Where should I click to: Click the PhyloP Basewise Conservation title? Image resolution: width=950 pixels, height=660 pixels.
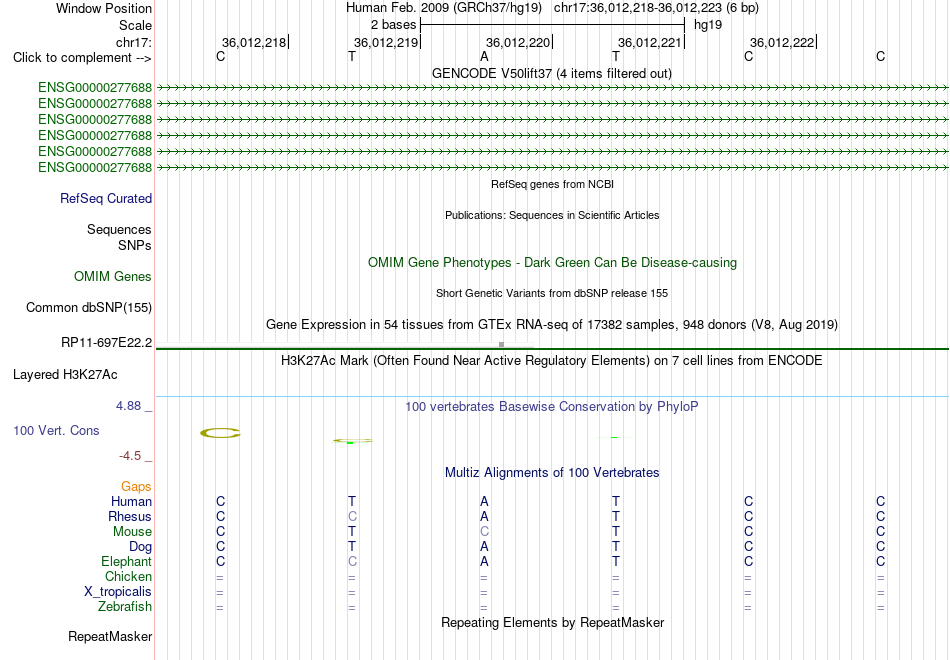coord(552,407)
